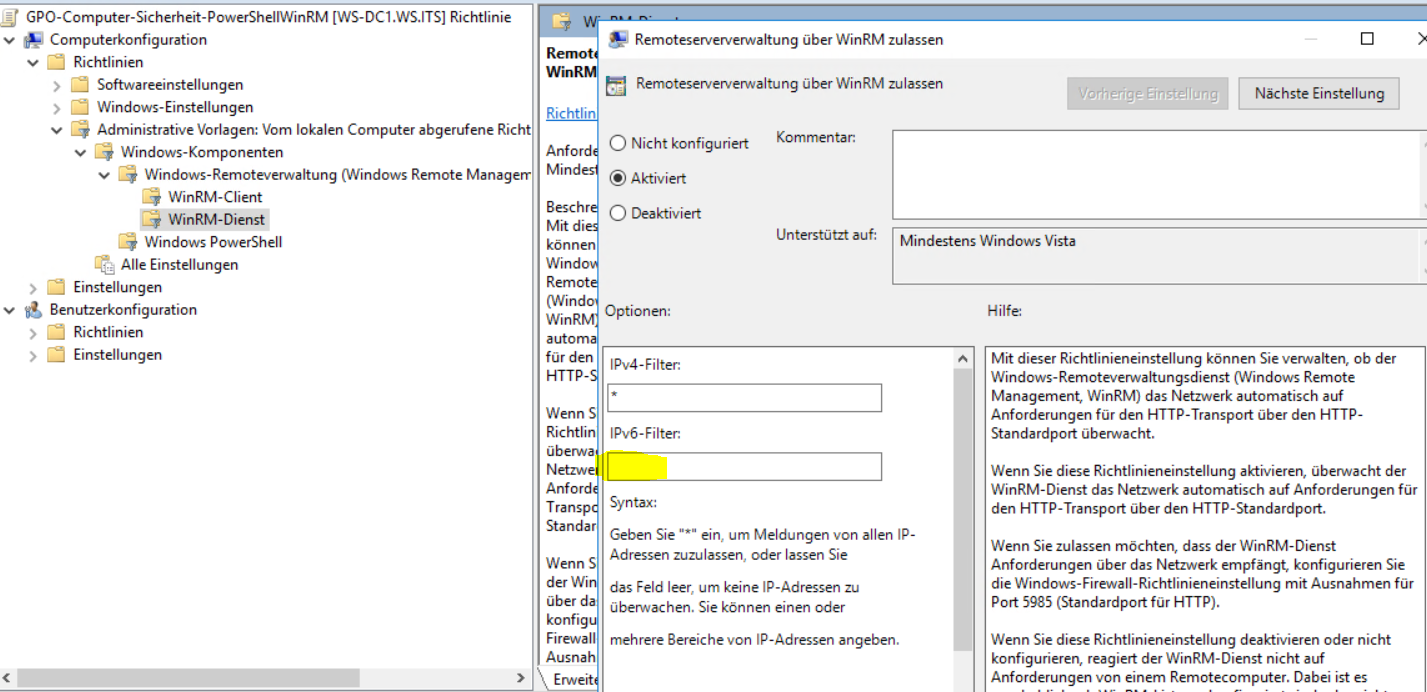Select the WinRM-Client tree item label
1427x692 pixels.
215,197
